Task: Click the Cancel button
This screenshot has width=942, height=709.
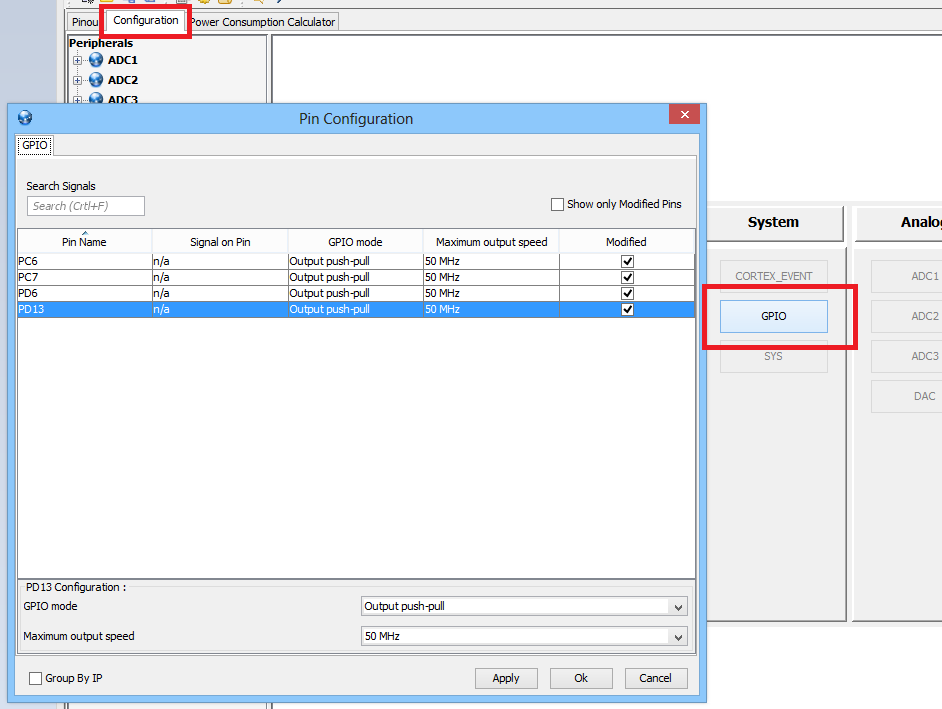Action: click(x=655, y=678)
